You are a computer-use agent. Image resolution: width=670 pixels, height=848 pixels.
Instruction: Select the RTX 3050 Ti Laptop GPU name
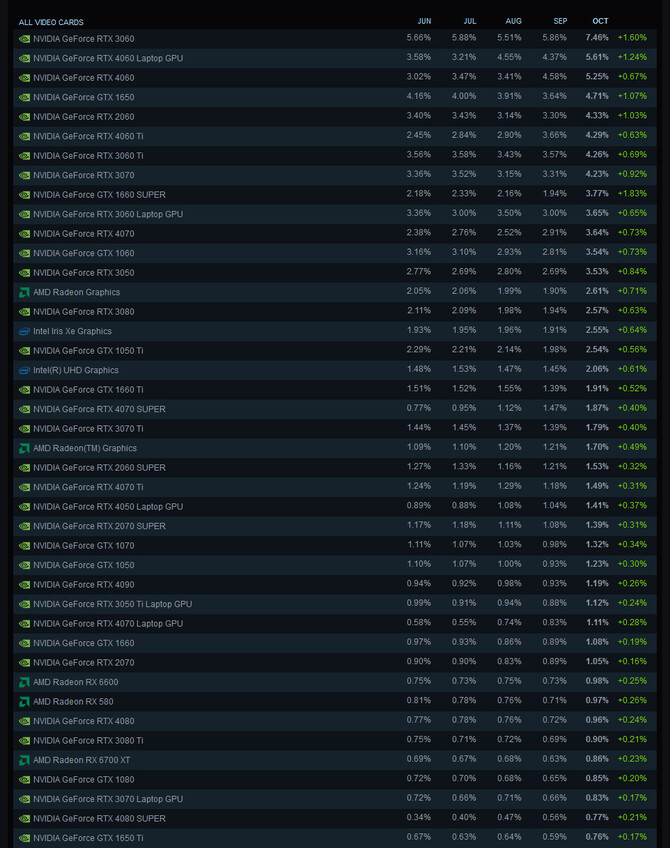112,604
